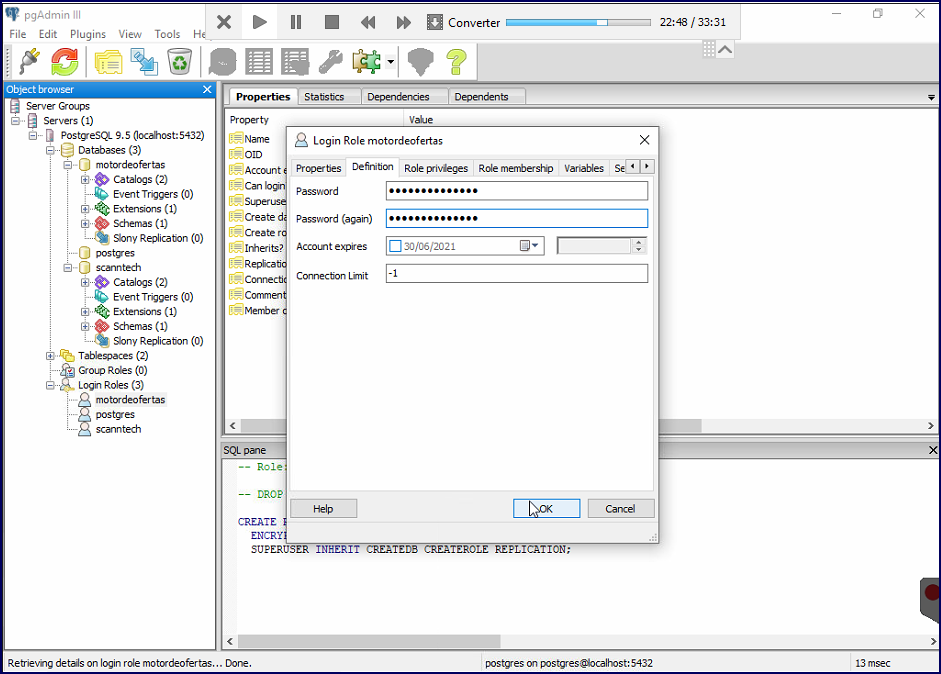The image size is (941, 674).
Task: Collapse the Login Roles (3) node
Action: coord(50,385)
